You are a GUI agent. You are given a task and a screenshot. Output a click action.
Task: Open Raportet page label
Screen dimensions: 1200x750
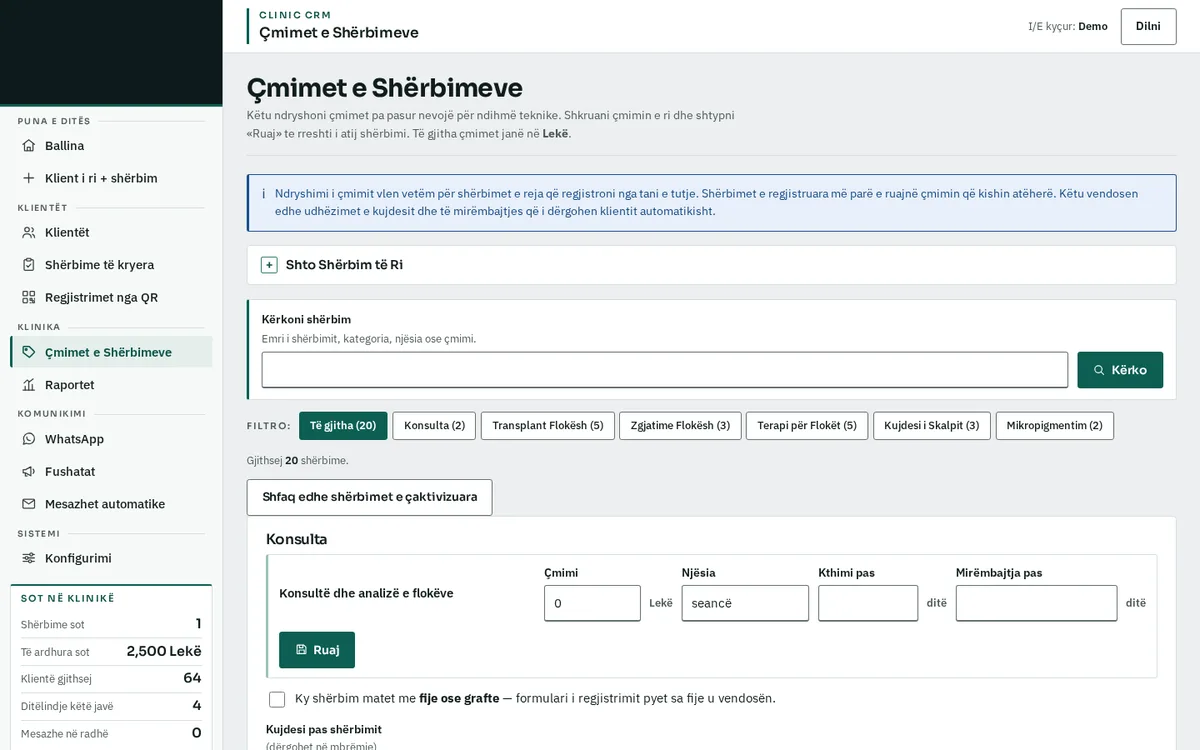(70, 385)
